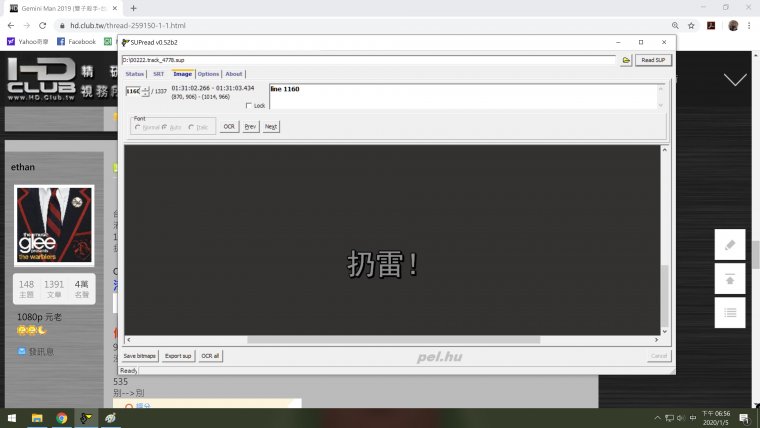
Task: Open the Yahoo bookmark
Action: (28, 42)
